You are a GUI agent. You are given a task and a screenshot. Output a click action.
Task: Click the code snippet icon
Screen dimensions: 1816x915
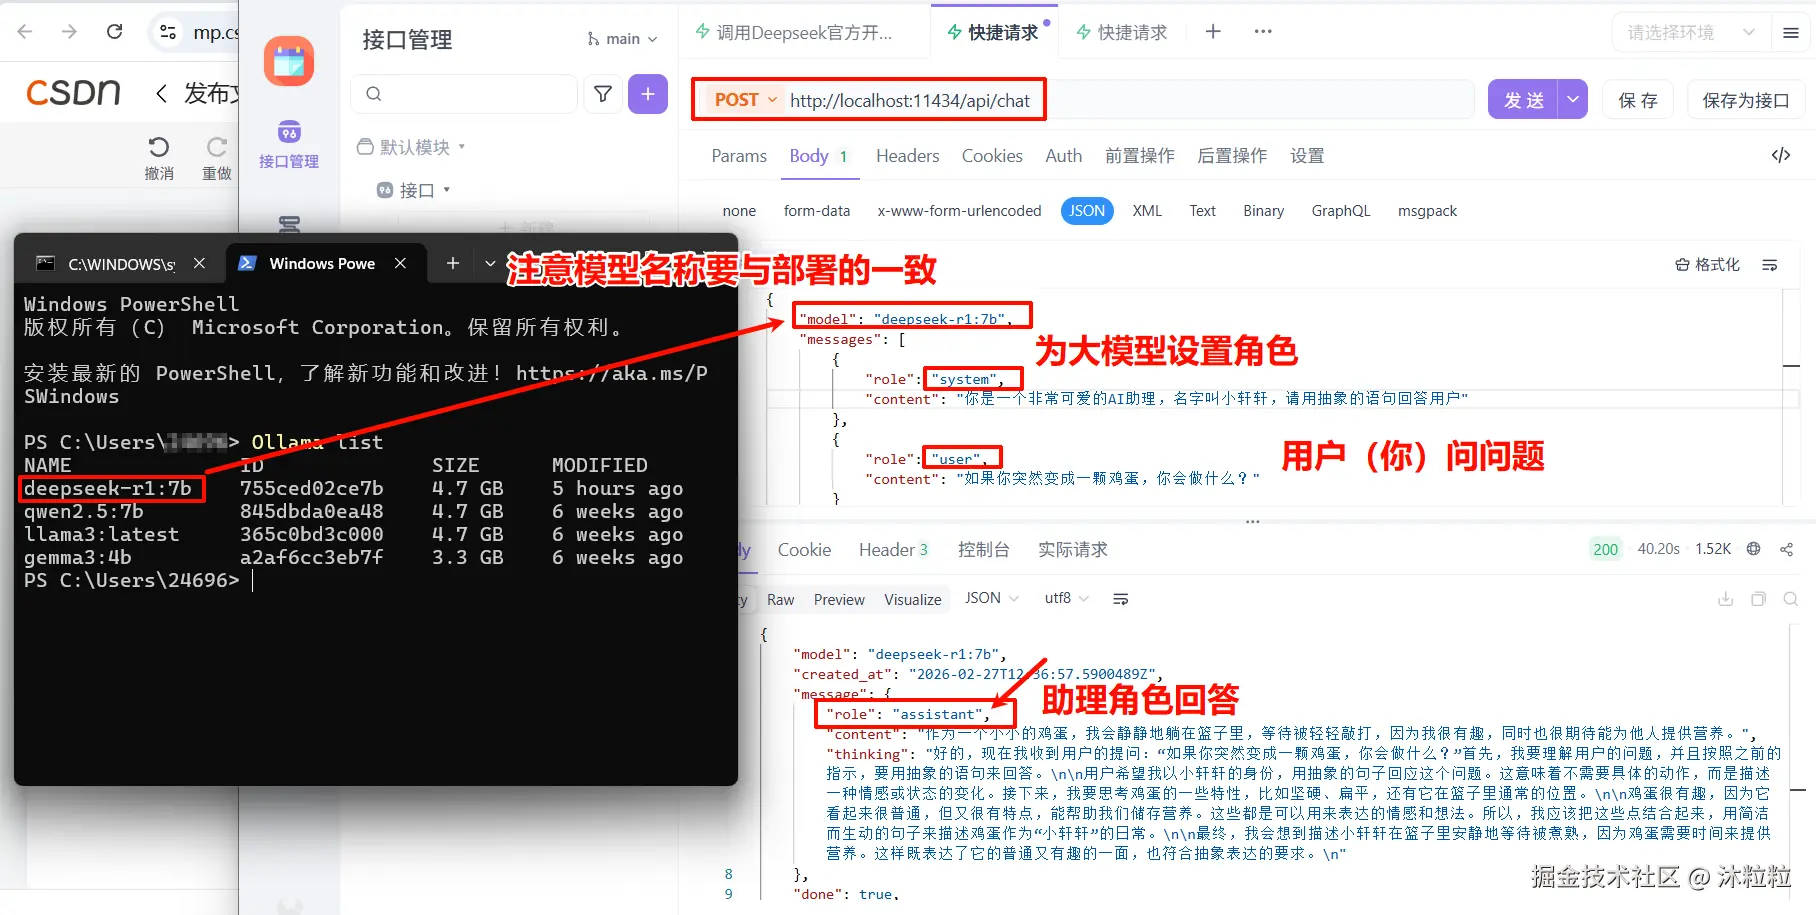1781,155
